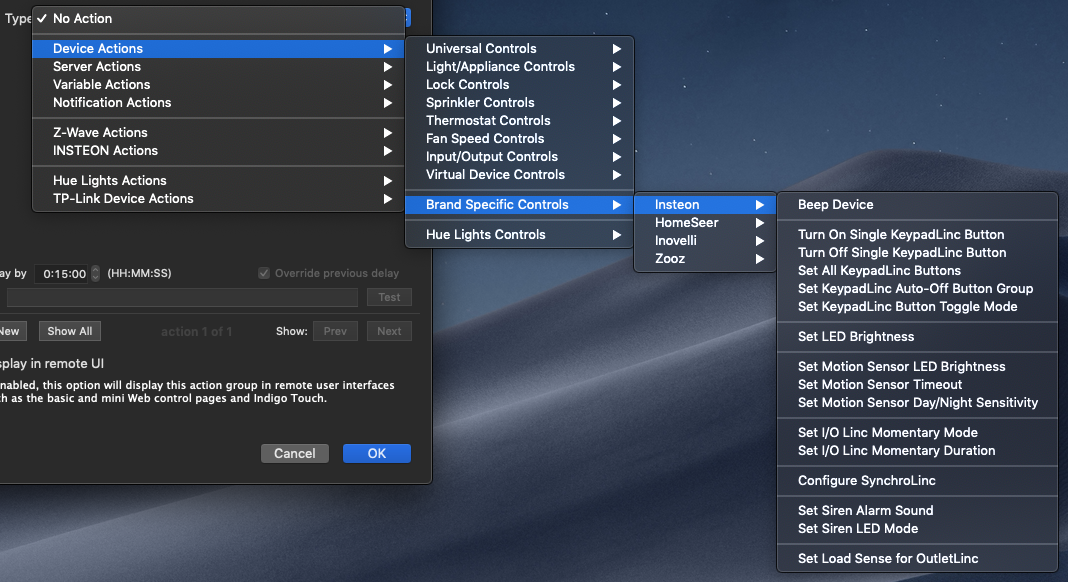Expand Universal Controls submenu

[x=520, y=48]
